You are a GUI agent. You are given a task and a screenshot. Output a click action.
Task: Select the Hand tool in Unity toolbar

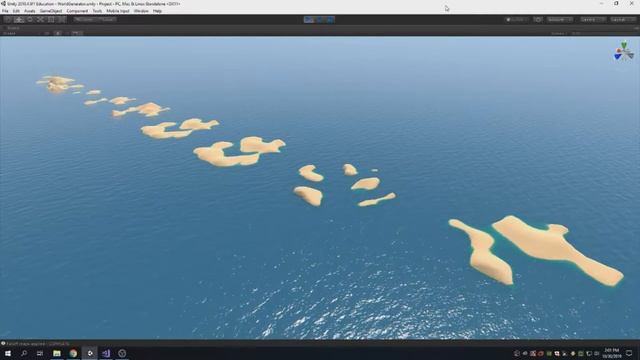[x=8, y=19]
